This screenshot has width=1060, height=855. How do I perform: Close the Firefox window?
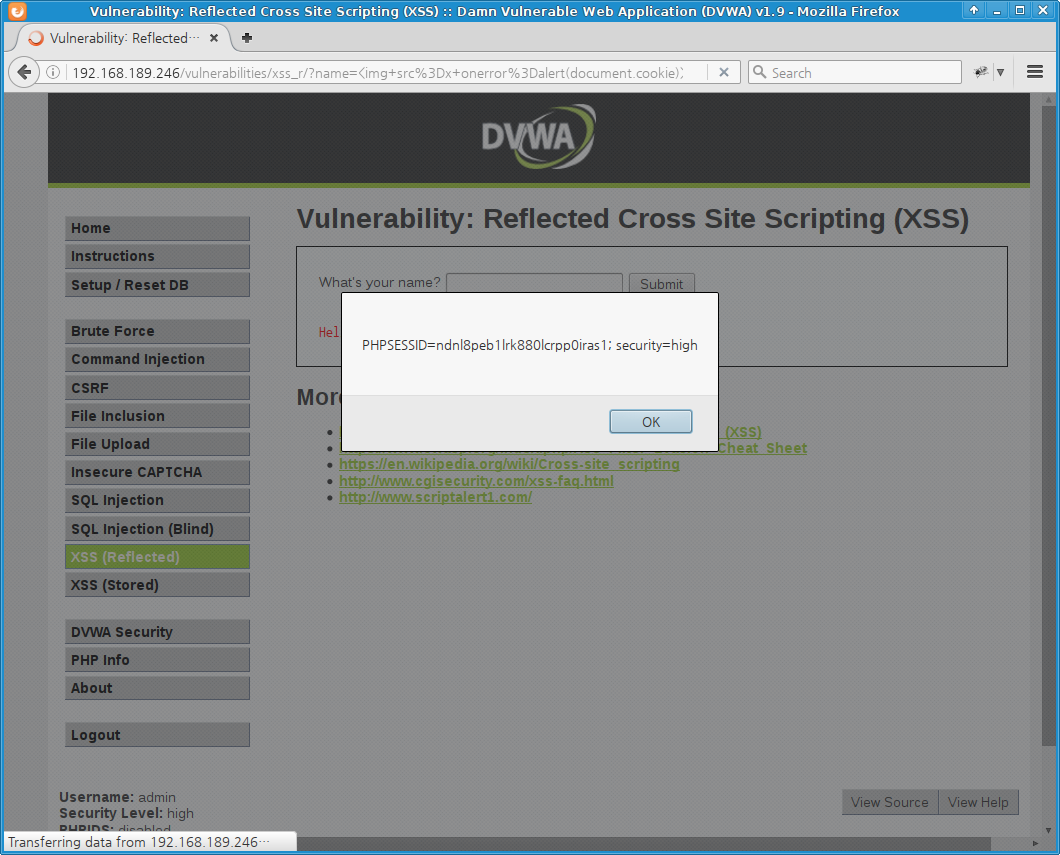[x=1043, y=10]
